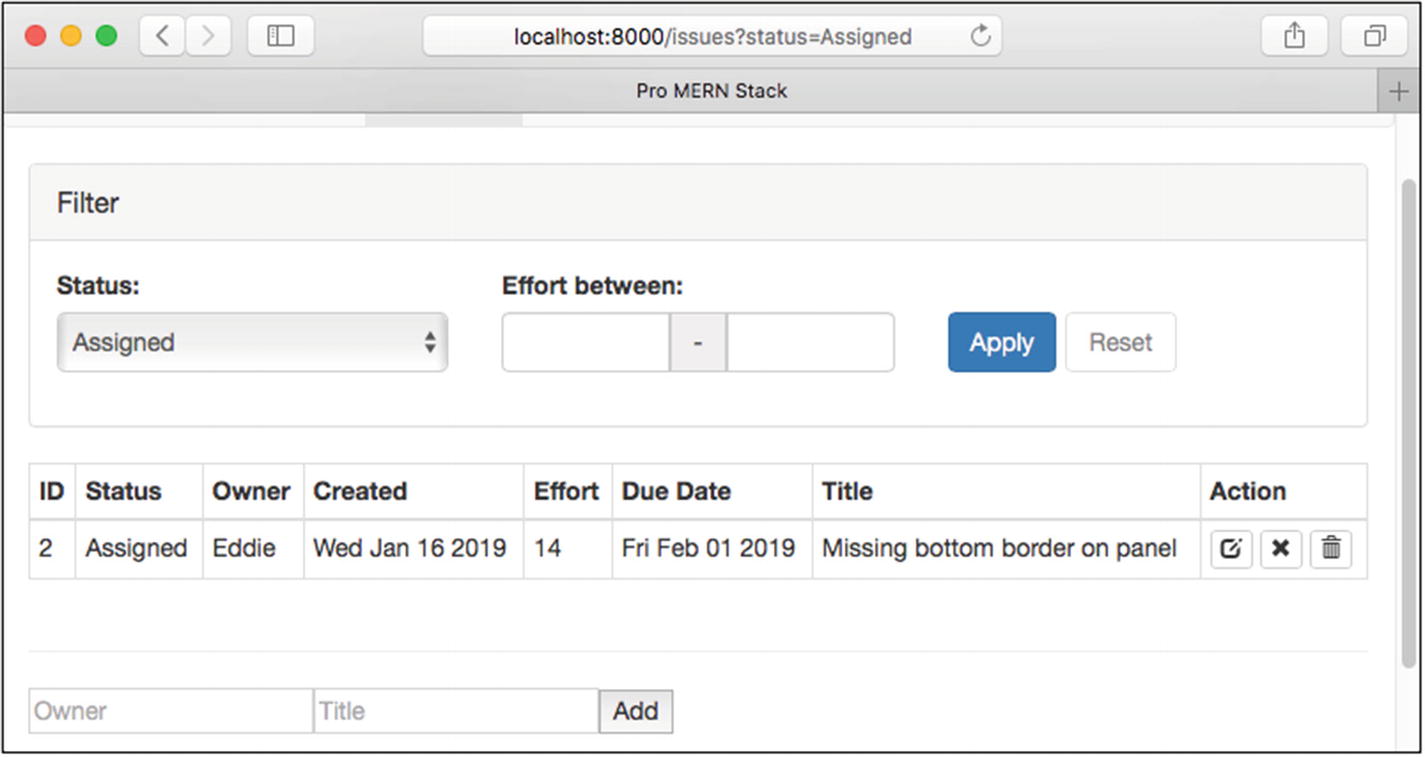Show all tabs overview icon

pyautogui.click(x=1374, y=37)
